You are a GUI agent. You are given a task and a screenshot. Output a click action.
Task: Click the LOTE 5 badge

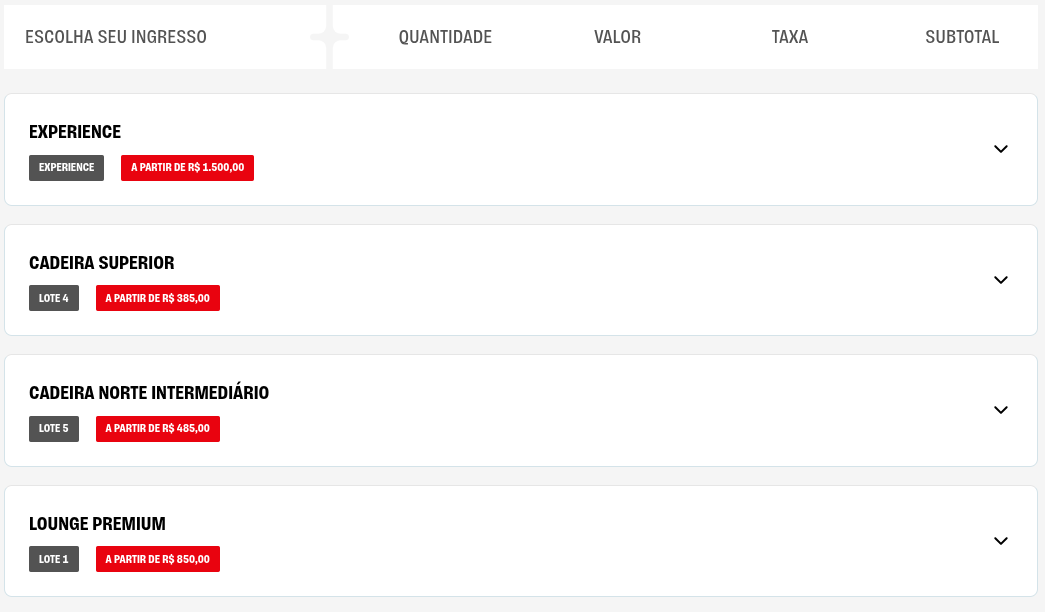[x=54, y=429]
